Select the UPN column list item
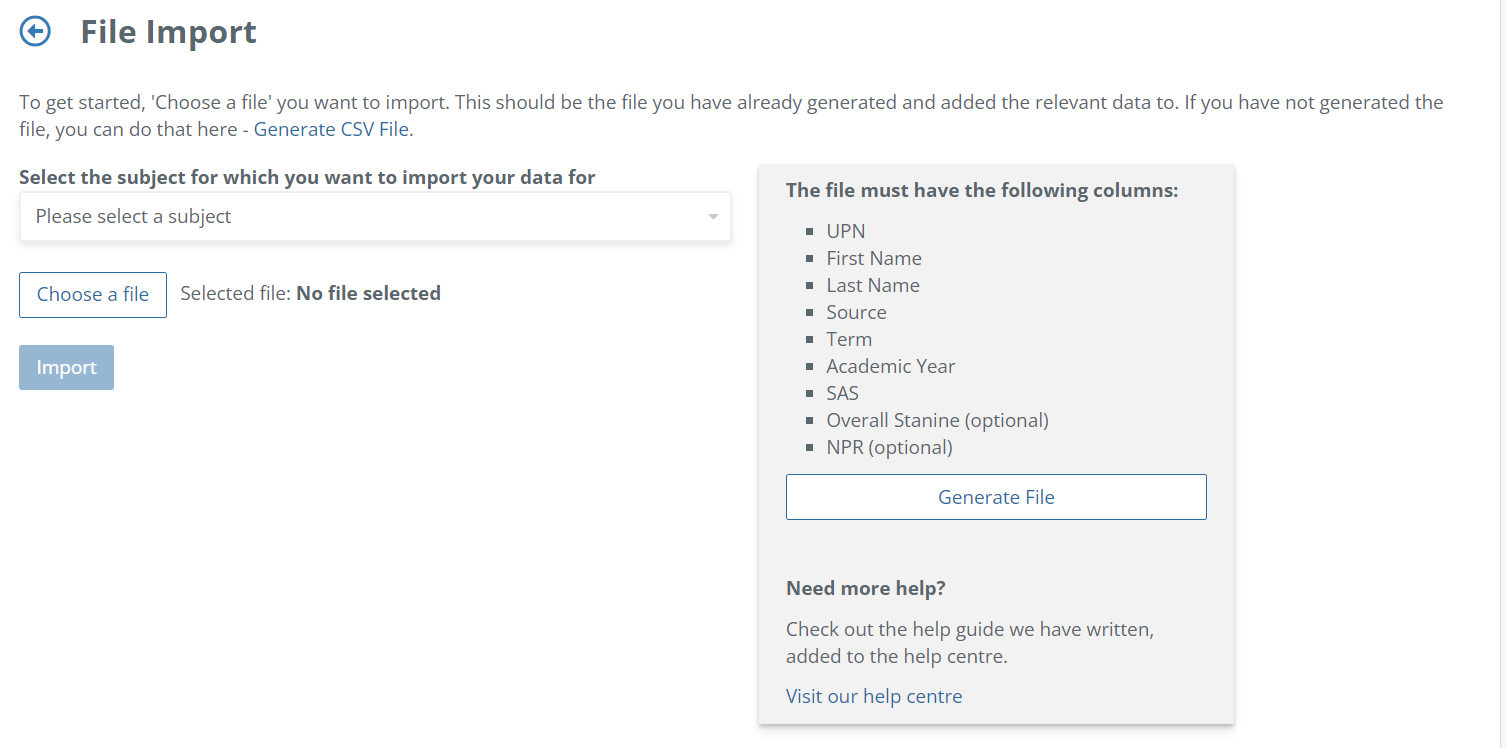The image size is (1506, 748). tap(846, 231)
